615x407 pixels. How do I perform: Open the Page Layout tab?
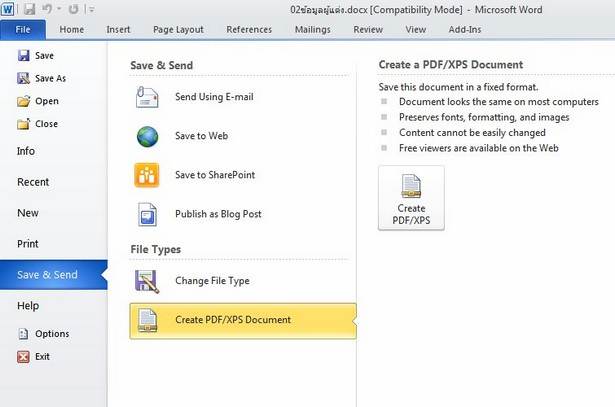click(178, 30)
